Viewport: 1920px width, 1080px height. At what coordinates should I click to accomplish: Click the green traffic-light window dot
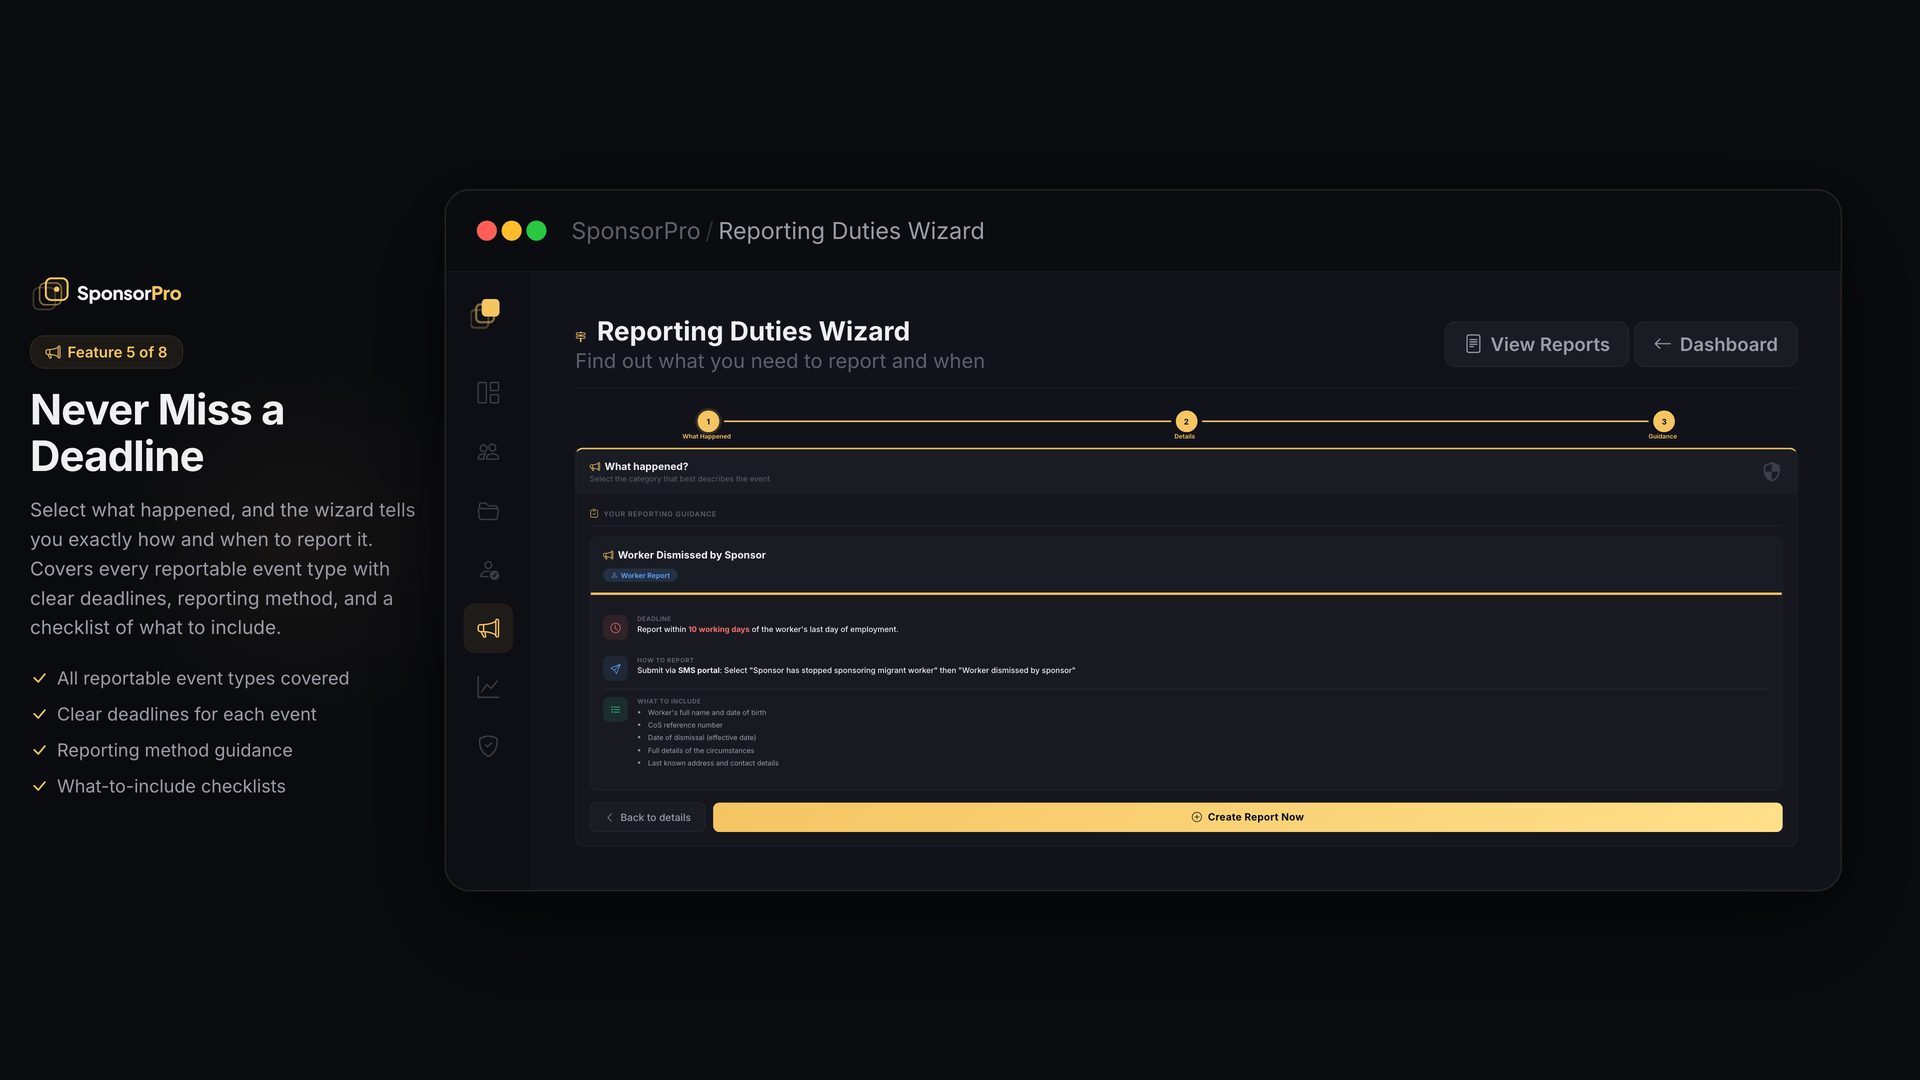[537, 230]
